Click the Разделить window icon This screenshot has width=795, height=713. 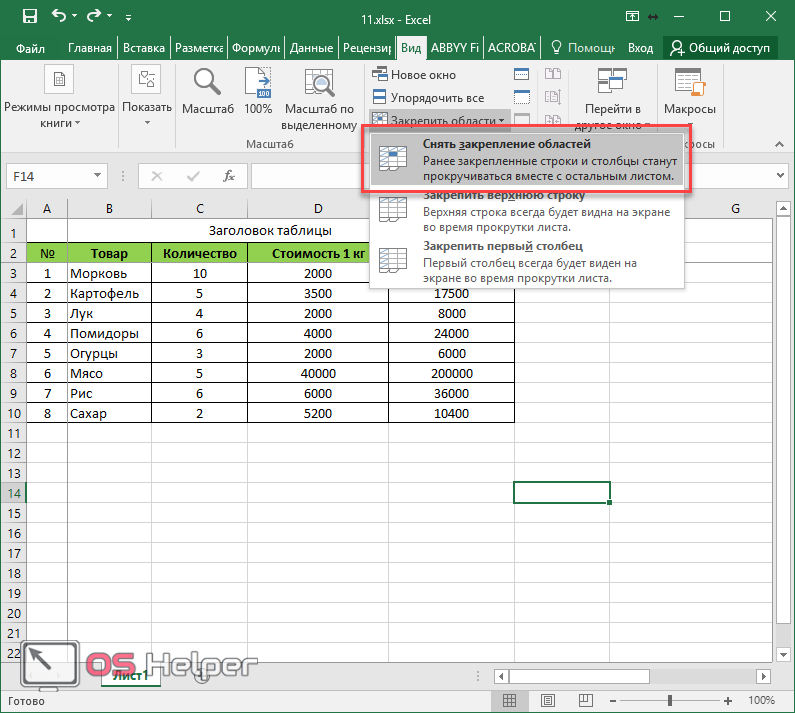tap(522, 75)
